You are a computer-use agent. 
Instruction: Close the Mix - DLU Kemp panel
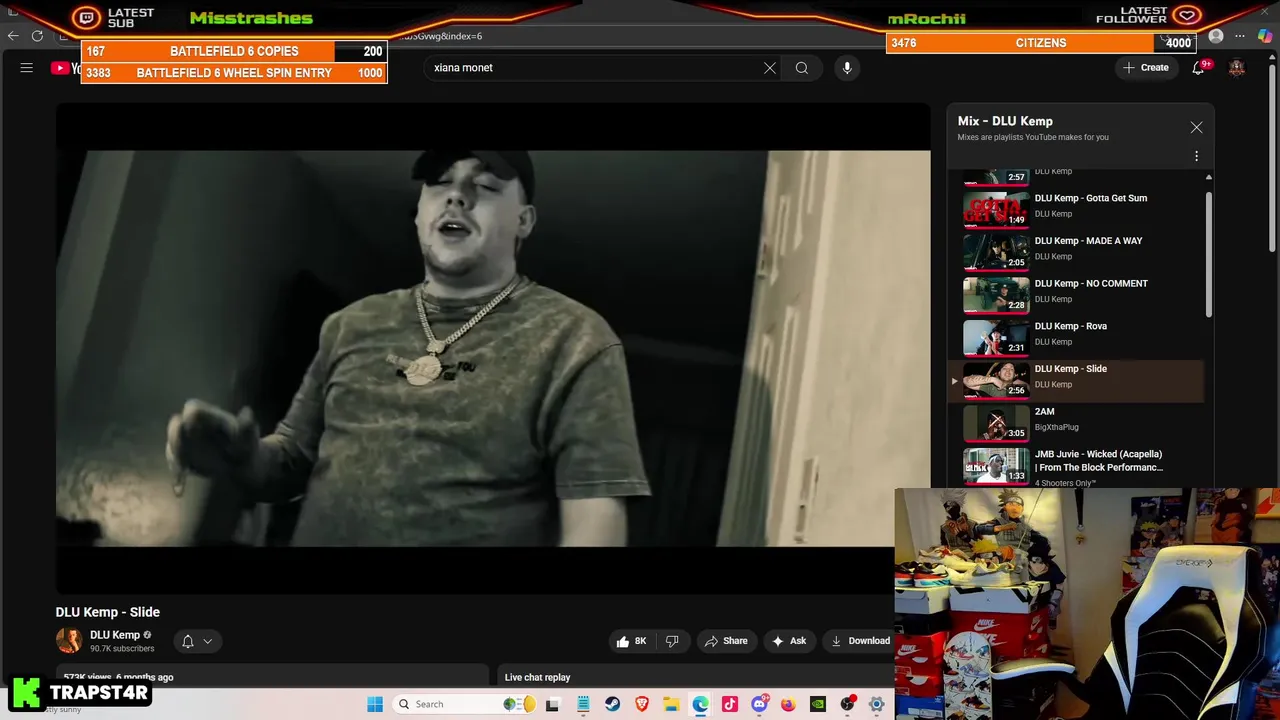coord(1196,128)
